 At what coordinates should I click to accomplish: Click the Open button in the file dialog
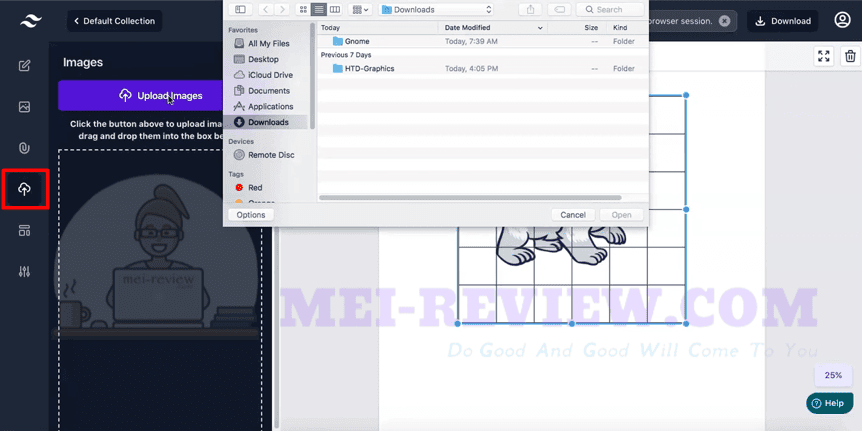621,215
